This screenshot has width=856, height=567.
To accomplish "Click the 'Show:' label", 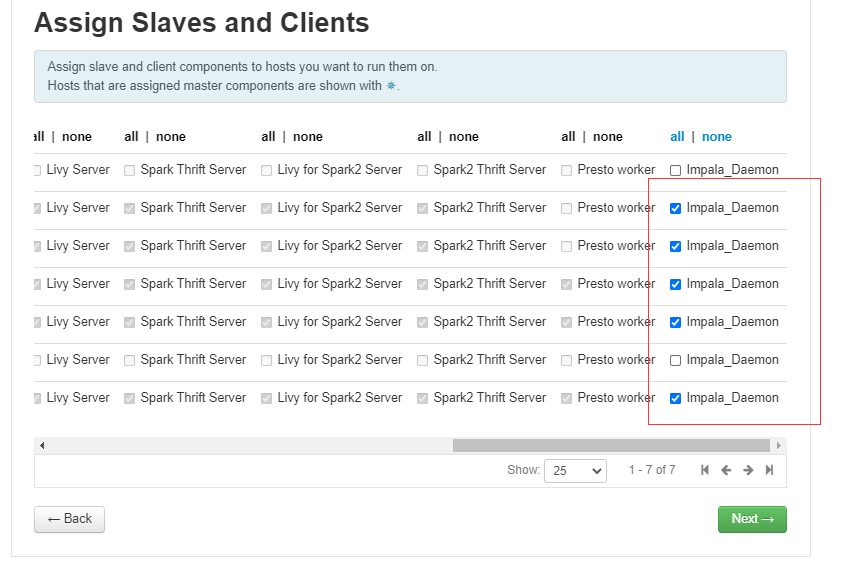I will coord(524,470).
